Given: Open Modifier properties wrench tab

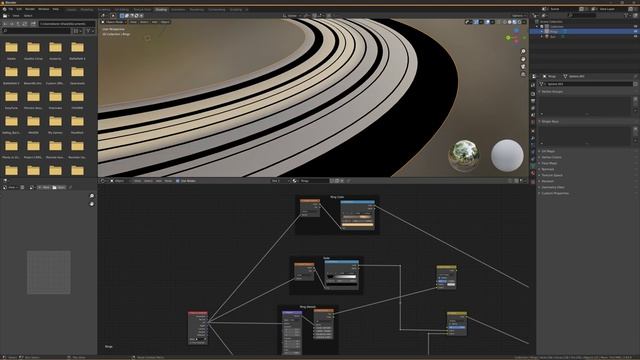Looking at the screenshot, I should pos(533,139).
